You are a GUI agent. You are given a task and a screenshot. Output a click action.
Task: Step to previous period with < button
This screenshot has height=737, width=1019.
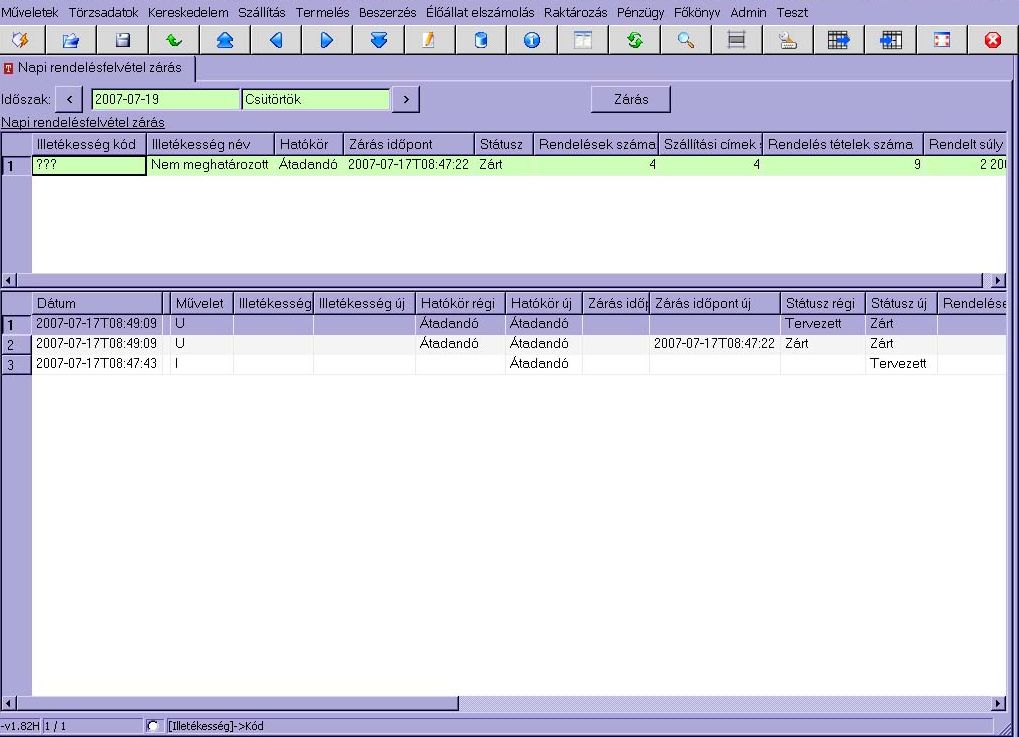(x=69, y=99)
